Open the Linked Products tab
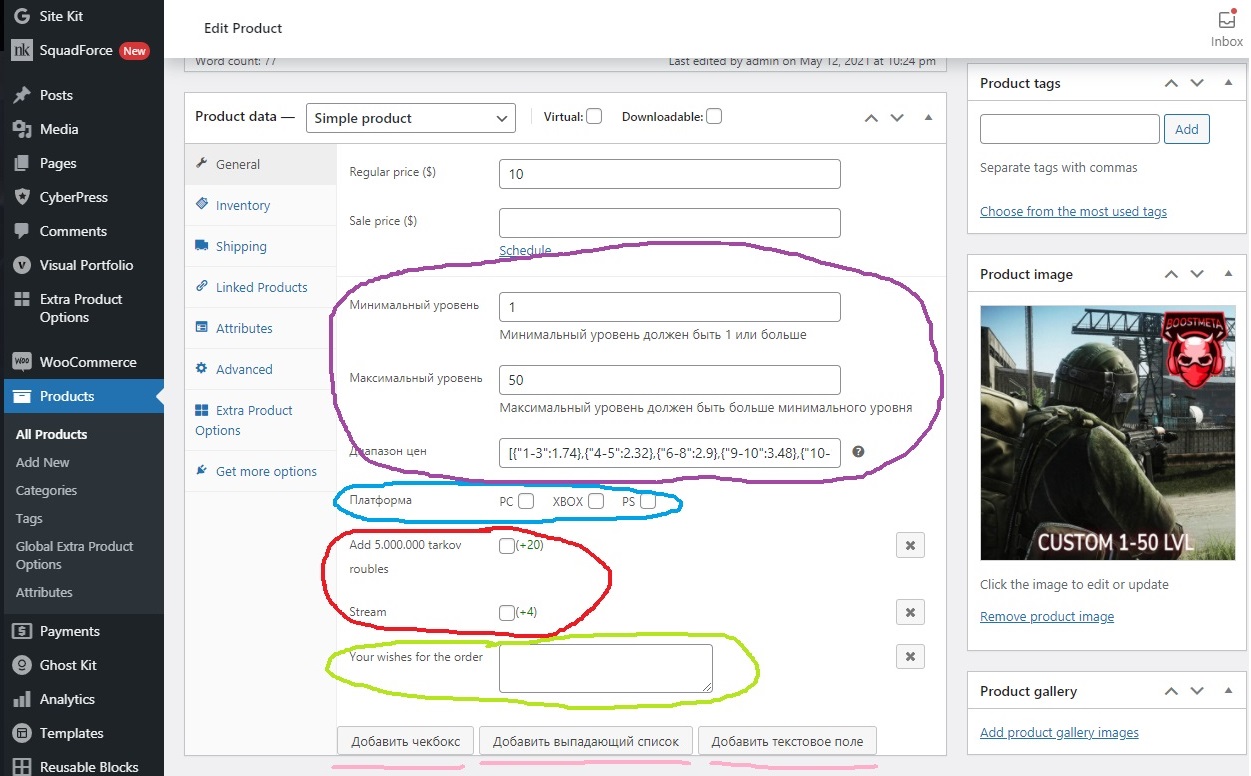This screenshot has height=776, width=1251. pos(261,287)
